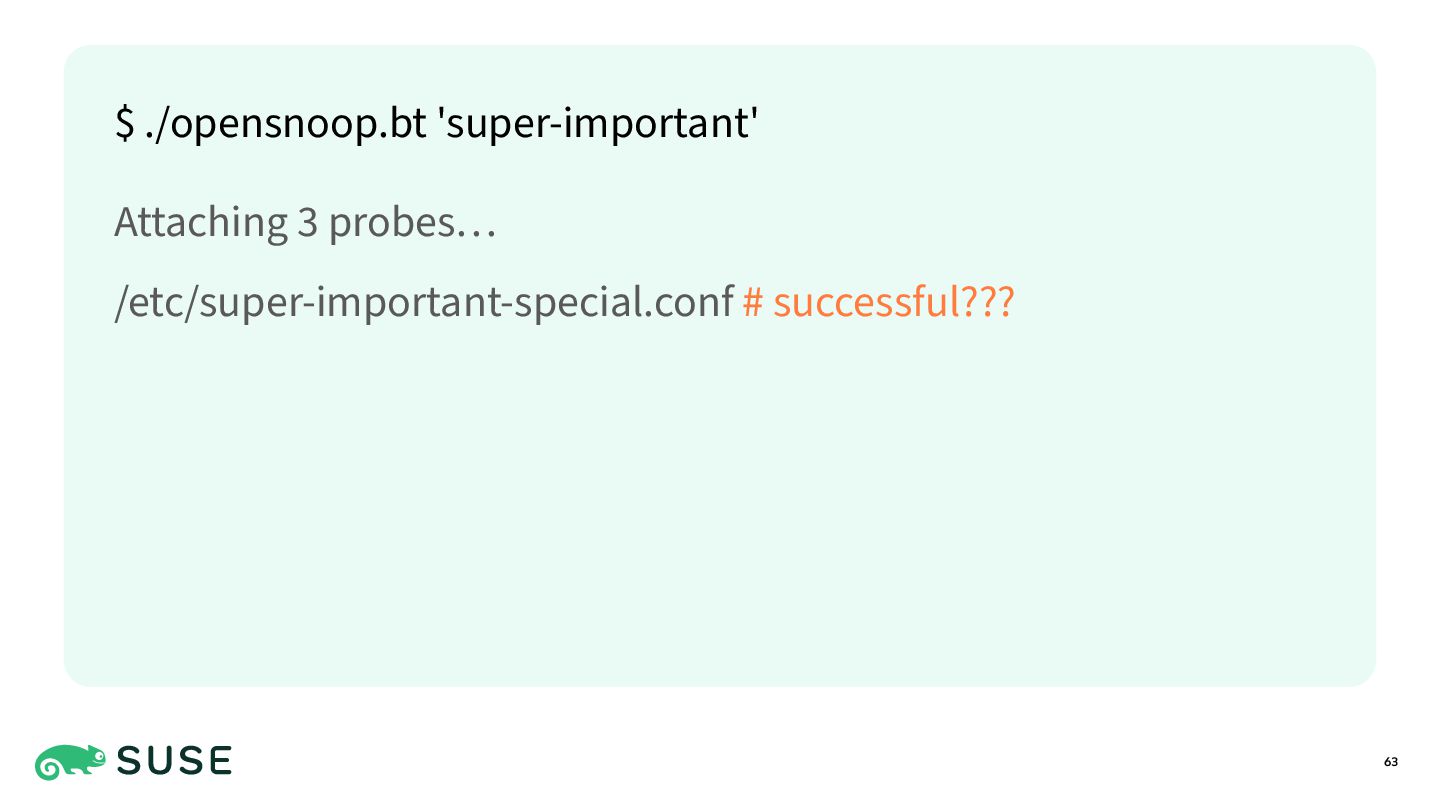
Task: Click the .bt extension in command
Action: [x=403, y=123]
